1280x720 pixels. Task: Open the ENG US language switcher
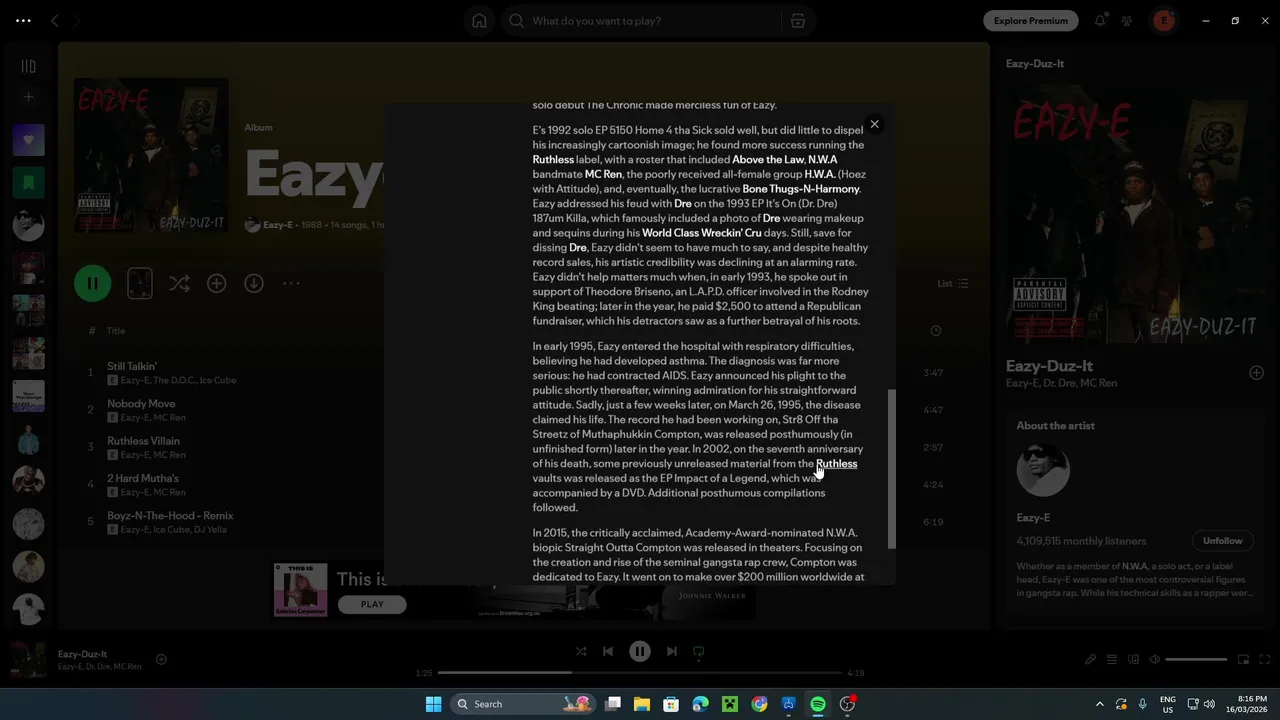pyautogui.click(x=1167, y=704)
